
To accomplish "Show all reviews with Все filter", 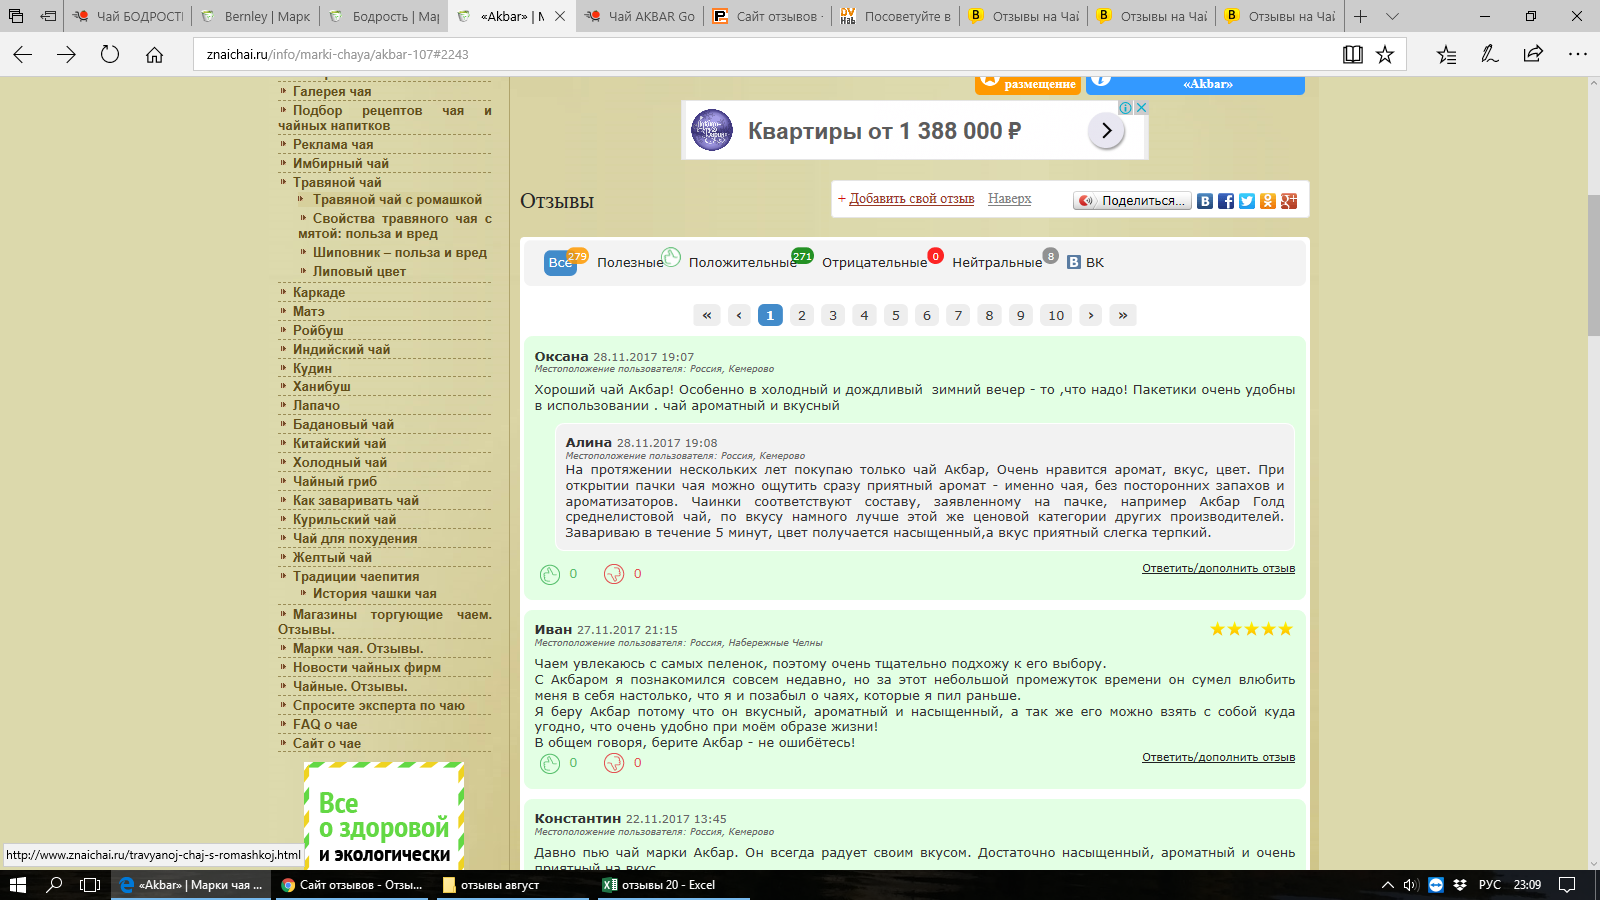I will coord(561,262).
